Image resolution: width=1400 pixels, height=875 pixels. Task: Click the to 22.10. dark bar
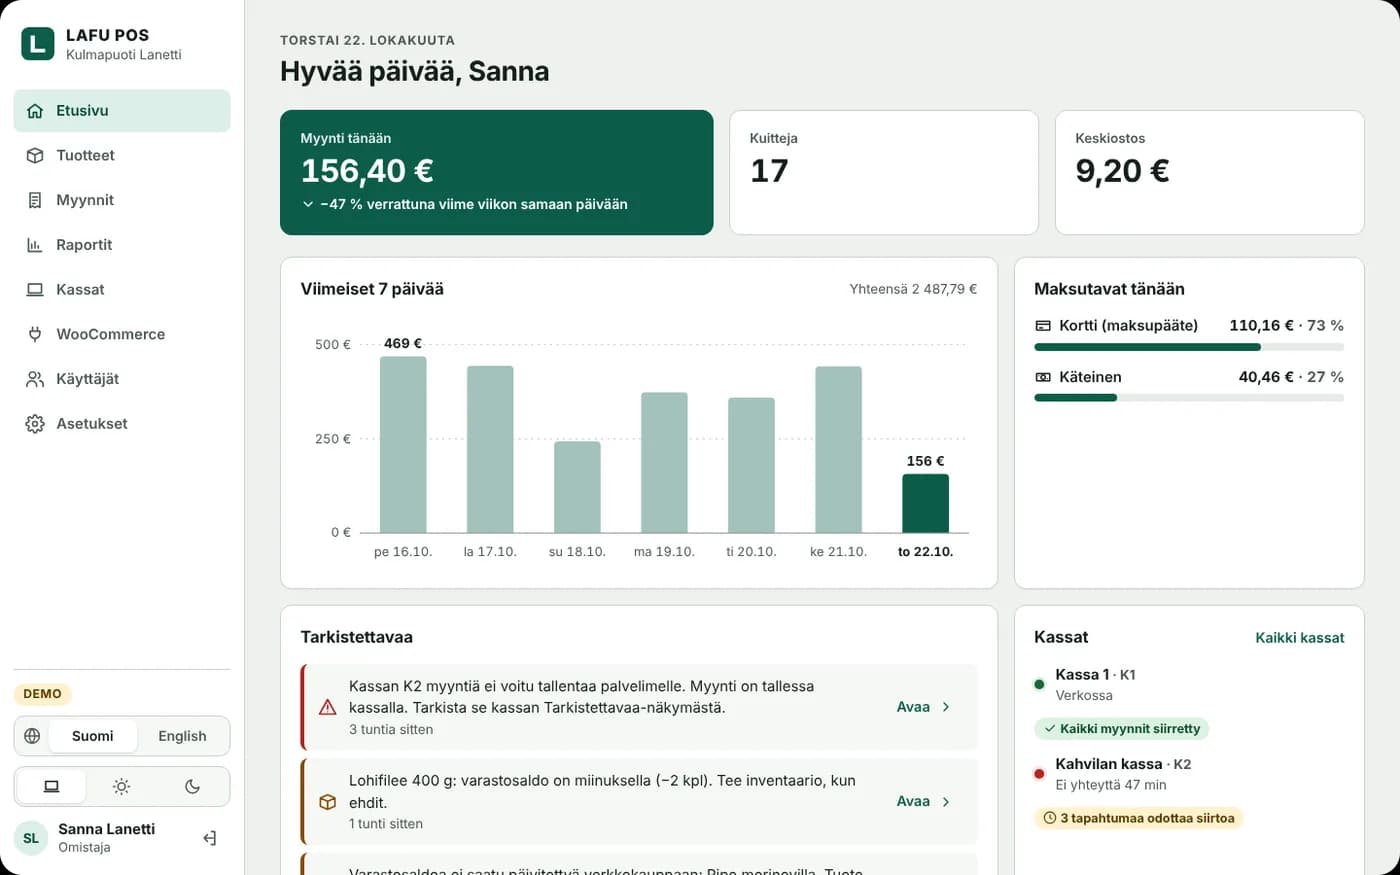point(925,504)
